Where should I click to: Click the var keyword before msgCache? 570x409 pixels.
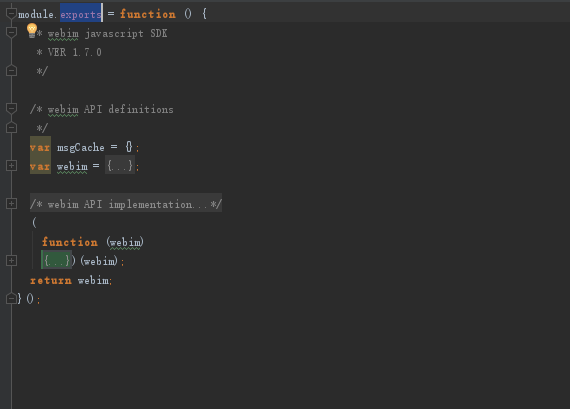(x=40, y=147)
